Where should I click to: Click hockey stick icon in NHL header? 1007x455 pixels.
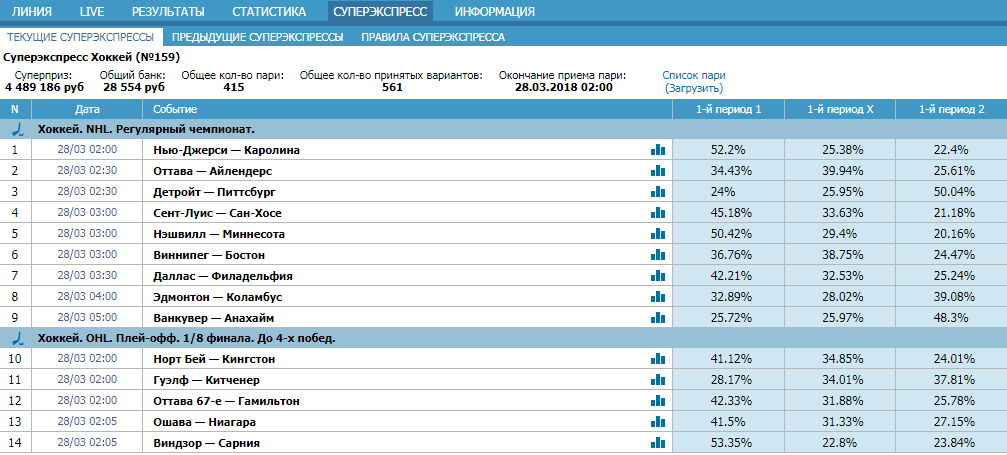(19, 129)
